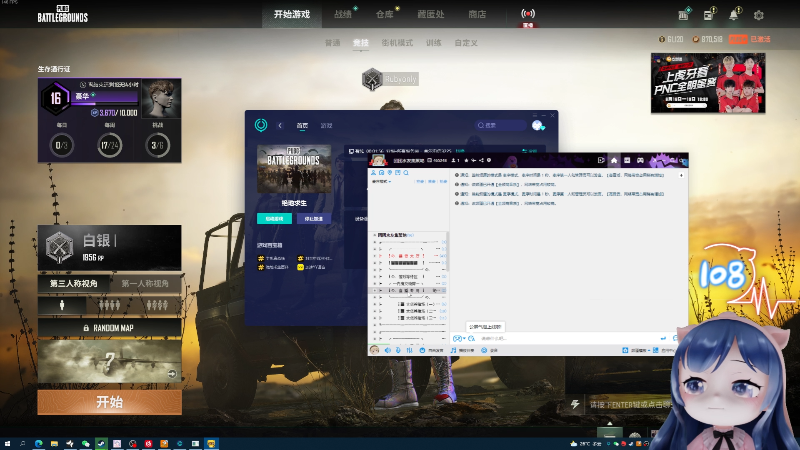Screen dimensions: 800x450
Task: Click the PUBG Battlegrounds cover in accelerator window
Action: point(294,169)
